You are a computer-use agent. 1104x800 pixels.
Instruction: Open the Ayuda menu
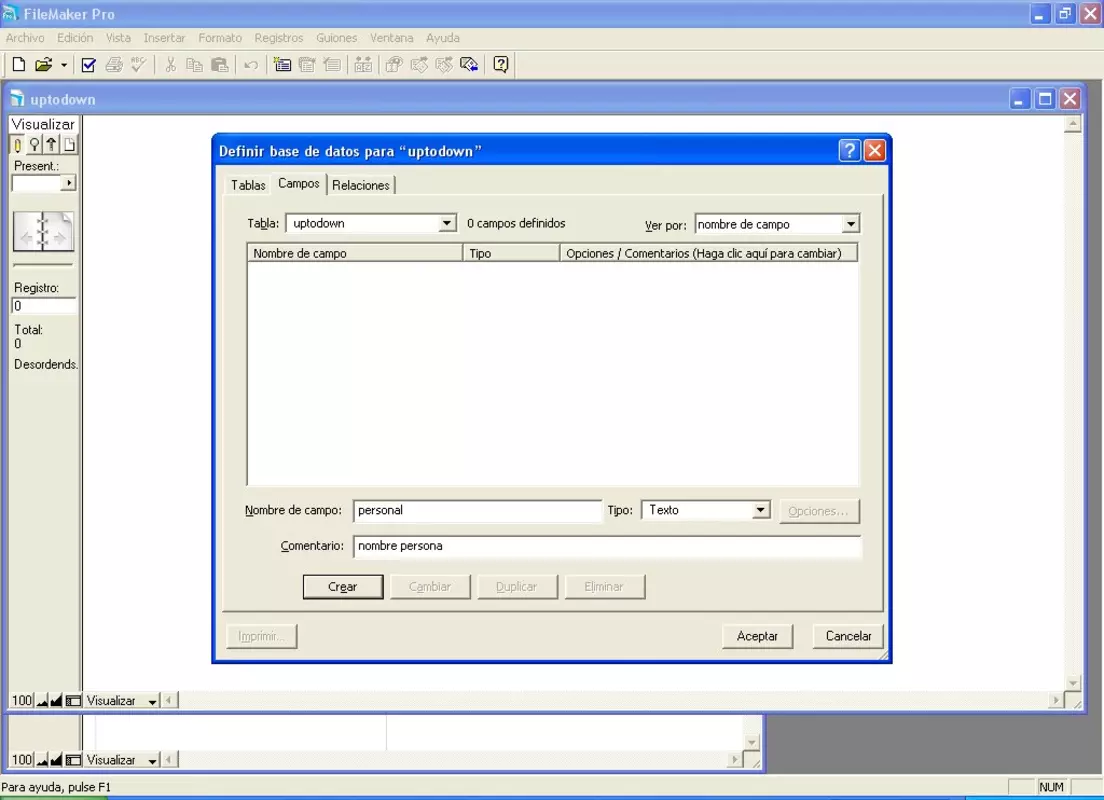pyautogui.click(x=443, y=38)
